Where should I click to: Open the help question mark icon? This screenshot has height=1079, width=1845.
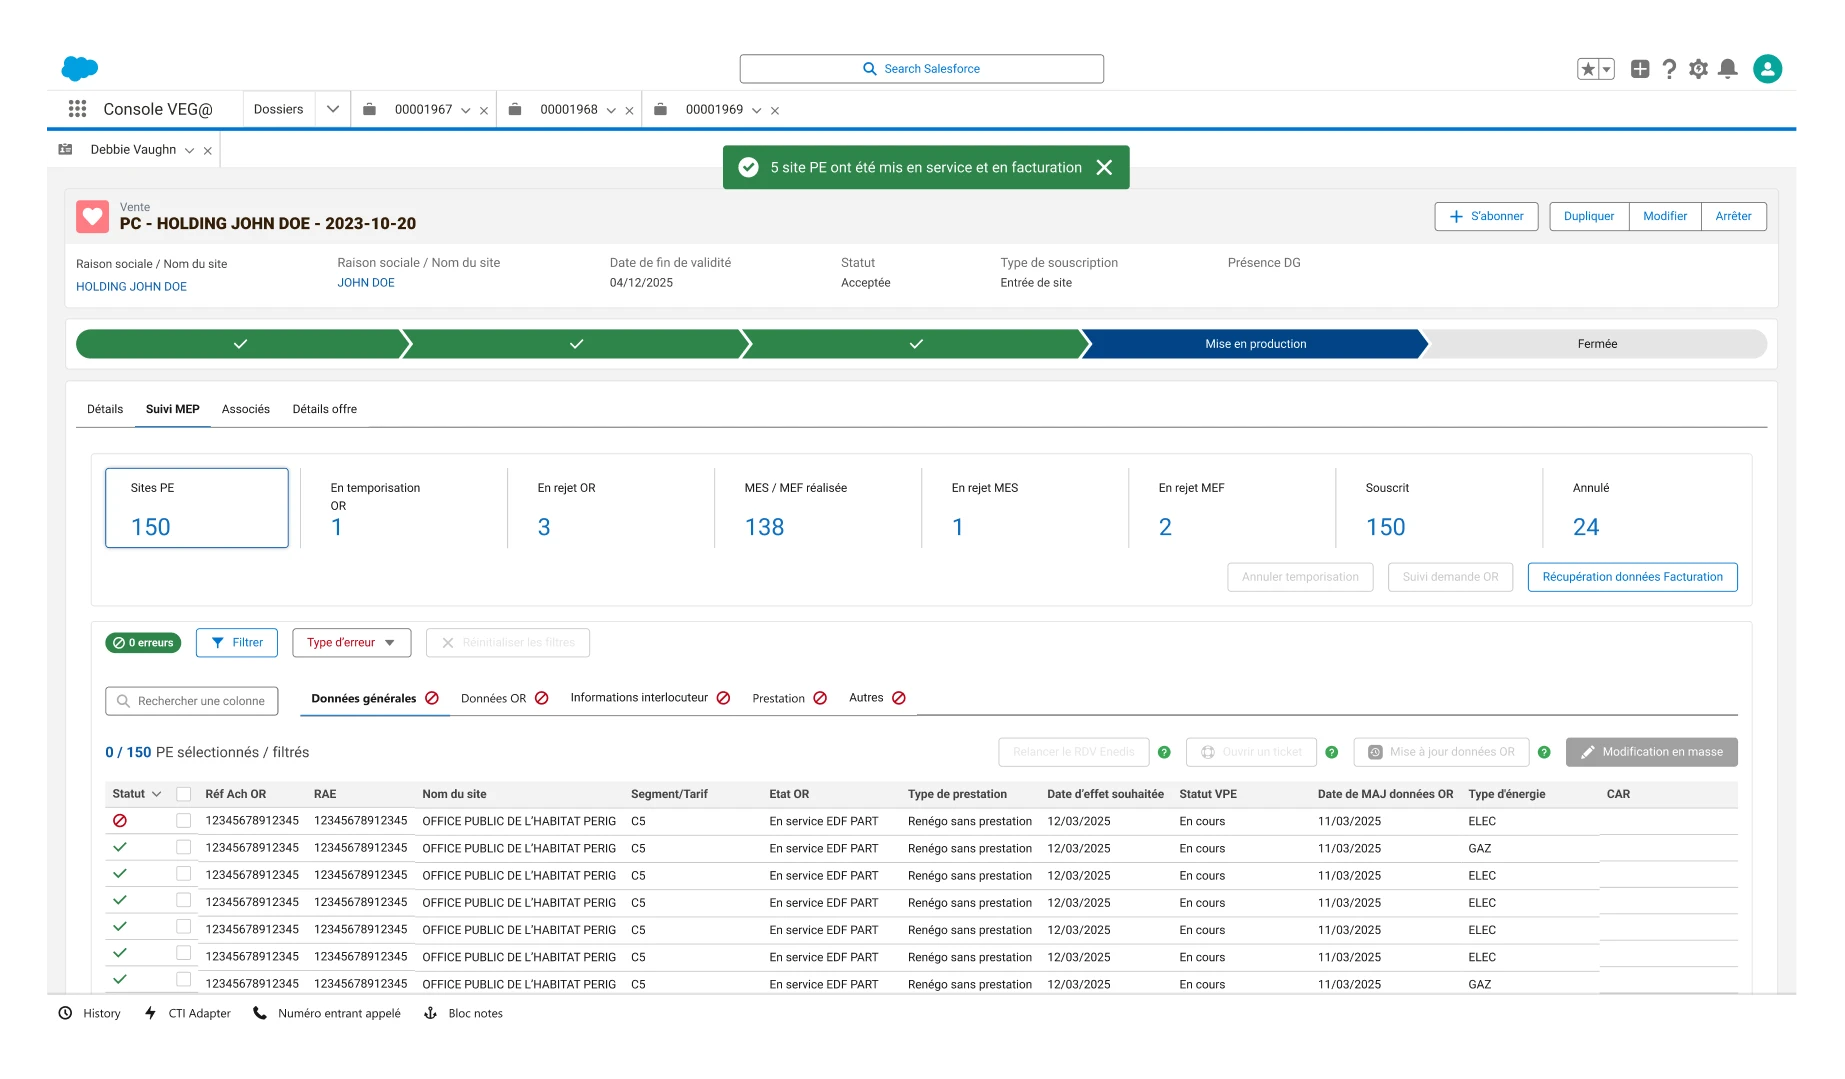point(1669,69)
